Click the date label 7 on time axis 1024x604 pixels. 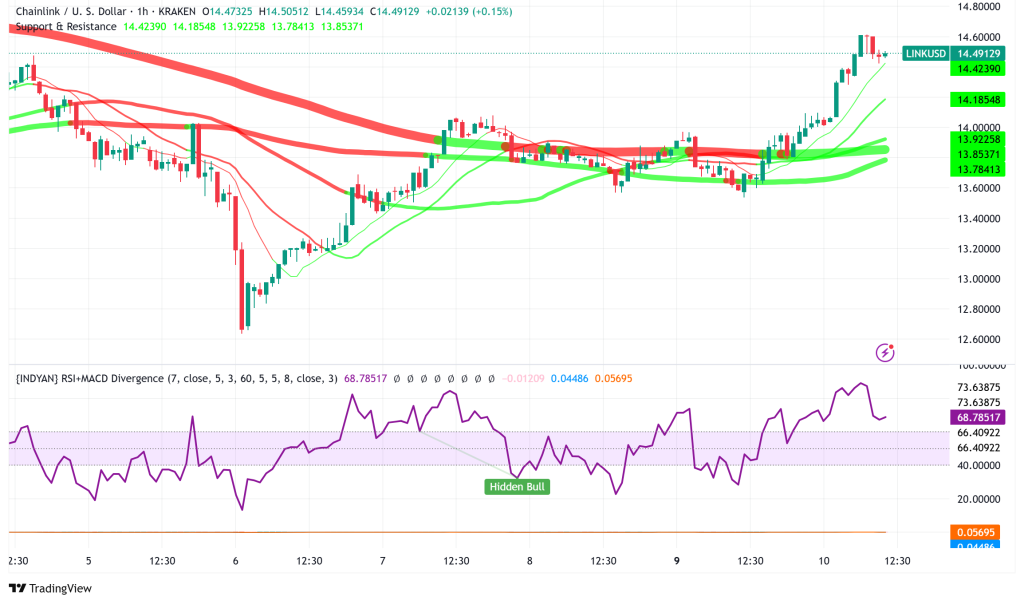(x=383, y=561)
